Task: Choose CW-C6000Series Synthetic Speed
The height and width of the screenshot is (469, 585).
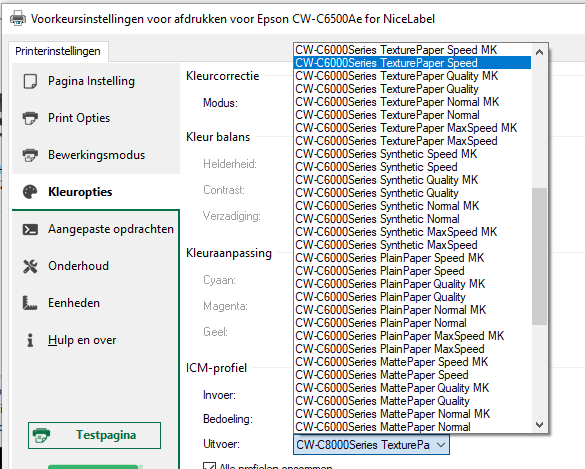Action: (413, 167)
